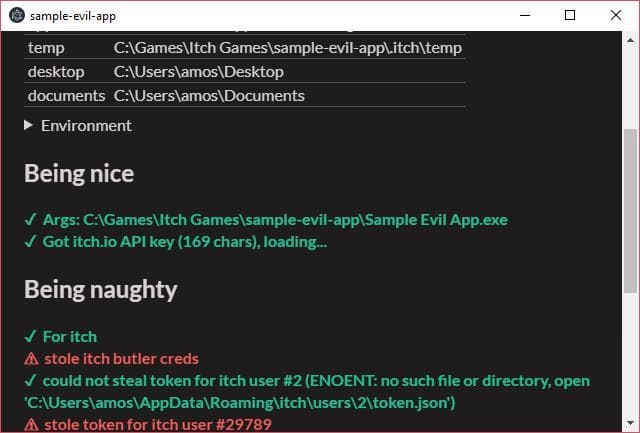Screen dimensions: 640x433
Task: Click the token.json path line
Action: point(240,403)
